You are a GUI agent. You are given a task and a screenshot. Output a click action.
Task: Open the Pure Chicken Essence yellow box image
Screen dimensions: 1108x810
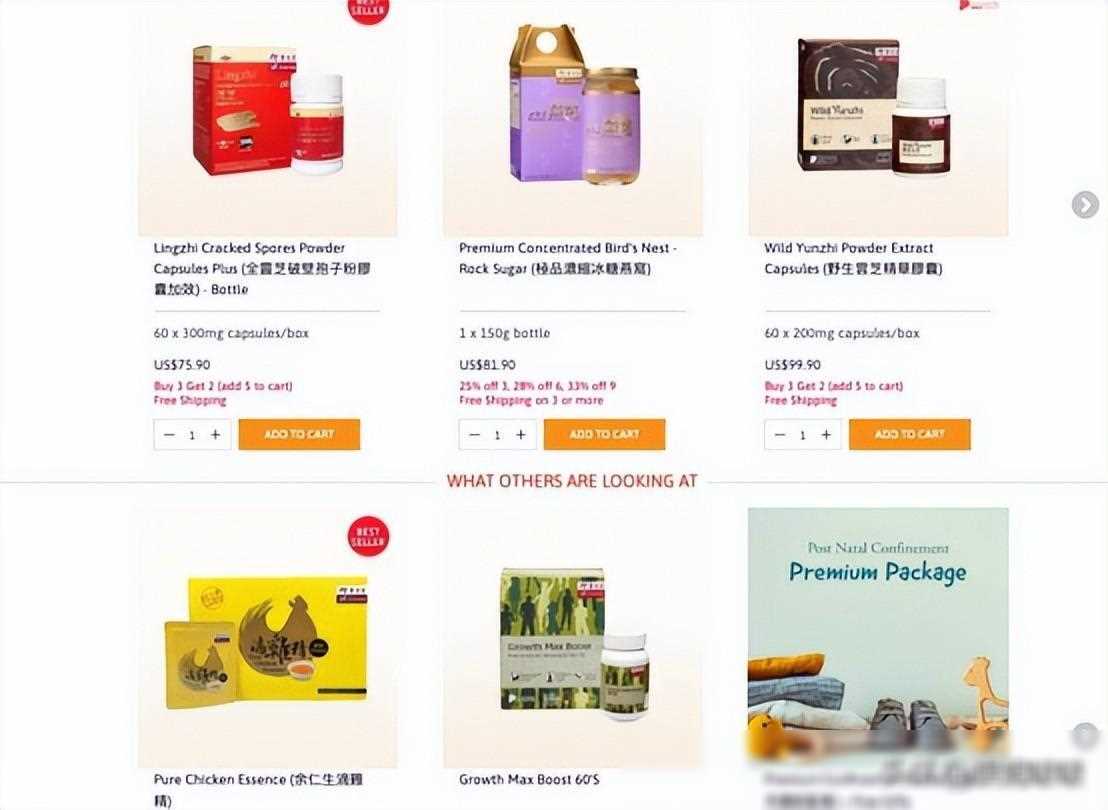click(268, 638)
